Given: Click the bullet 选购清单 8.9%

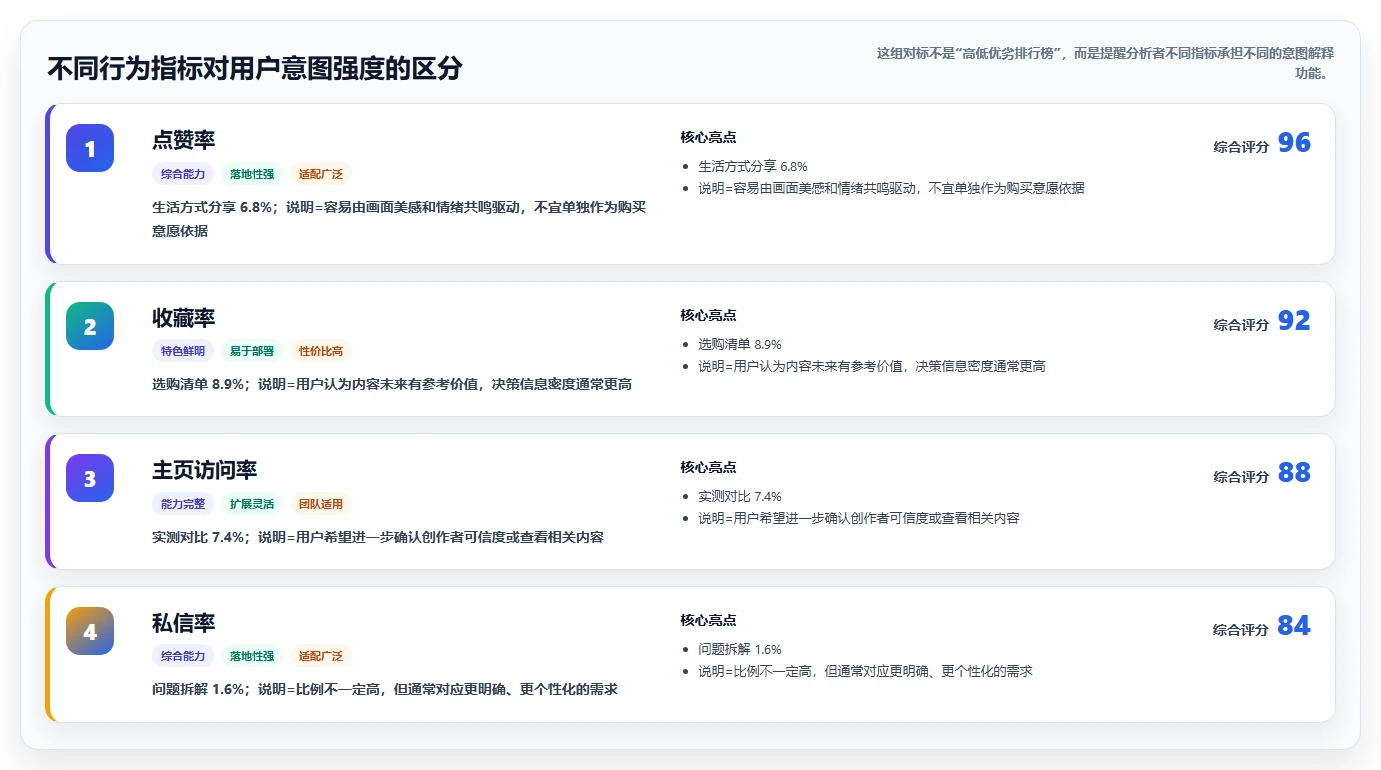Looking at the screenshot, I should [x=740, y=344].
